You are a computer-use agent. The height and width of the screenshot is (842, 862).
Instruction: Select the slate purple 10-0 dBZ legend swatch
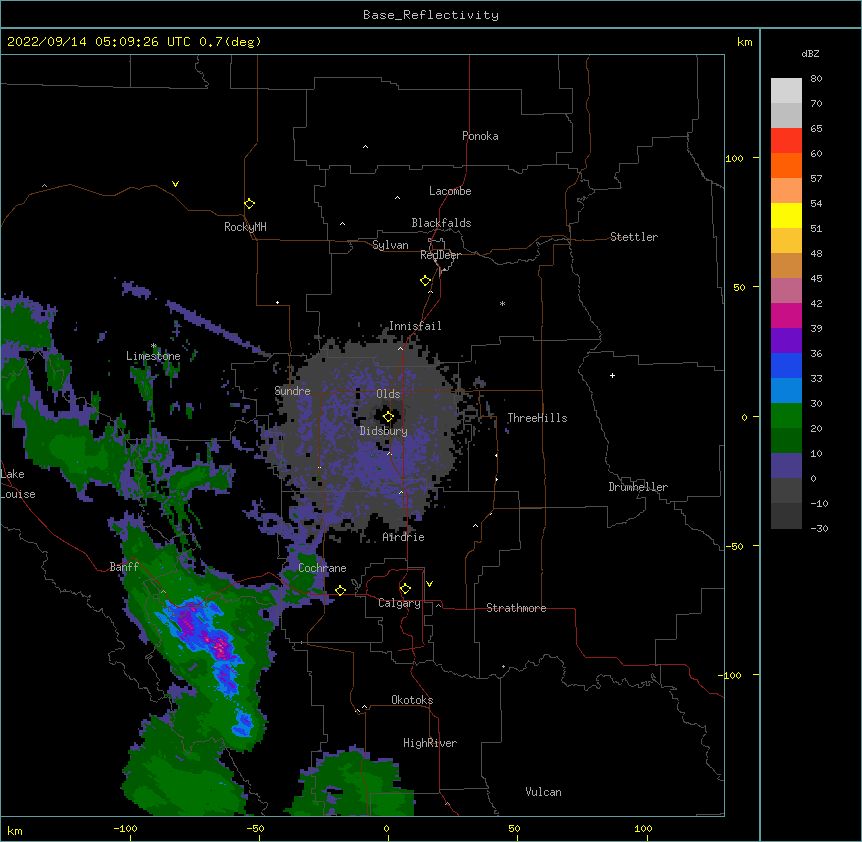[x=786, y=466]
